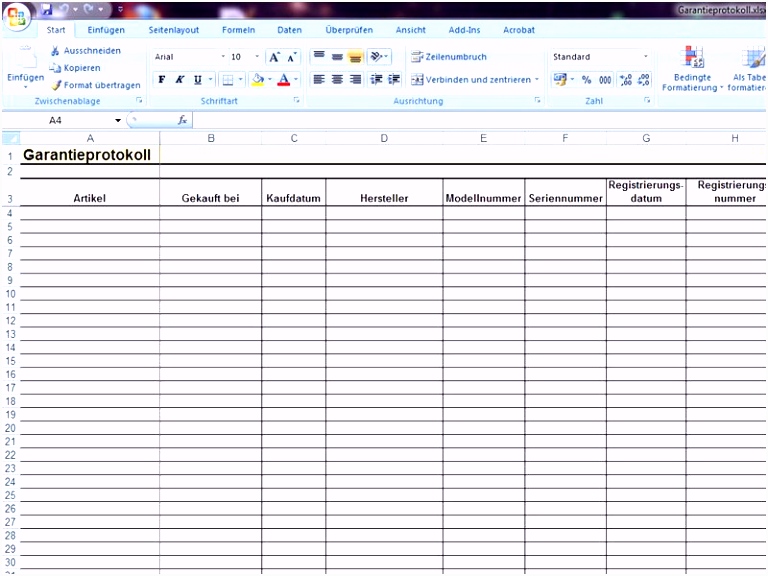
Task: Copy selection with Kopieren
Action: point(56,68)
